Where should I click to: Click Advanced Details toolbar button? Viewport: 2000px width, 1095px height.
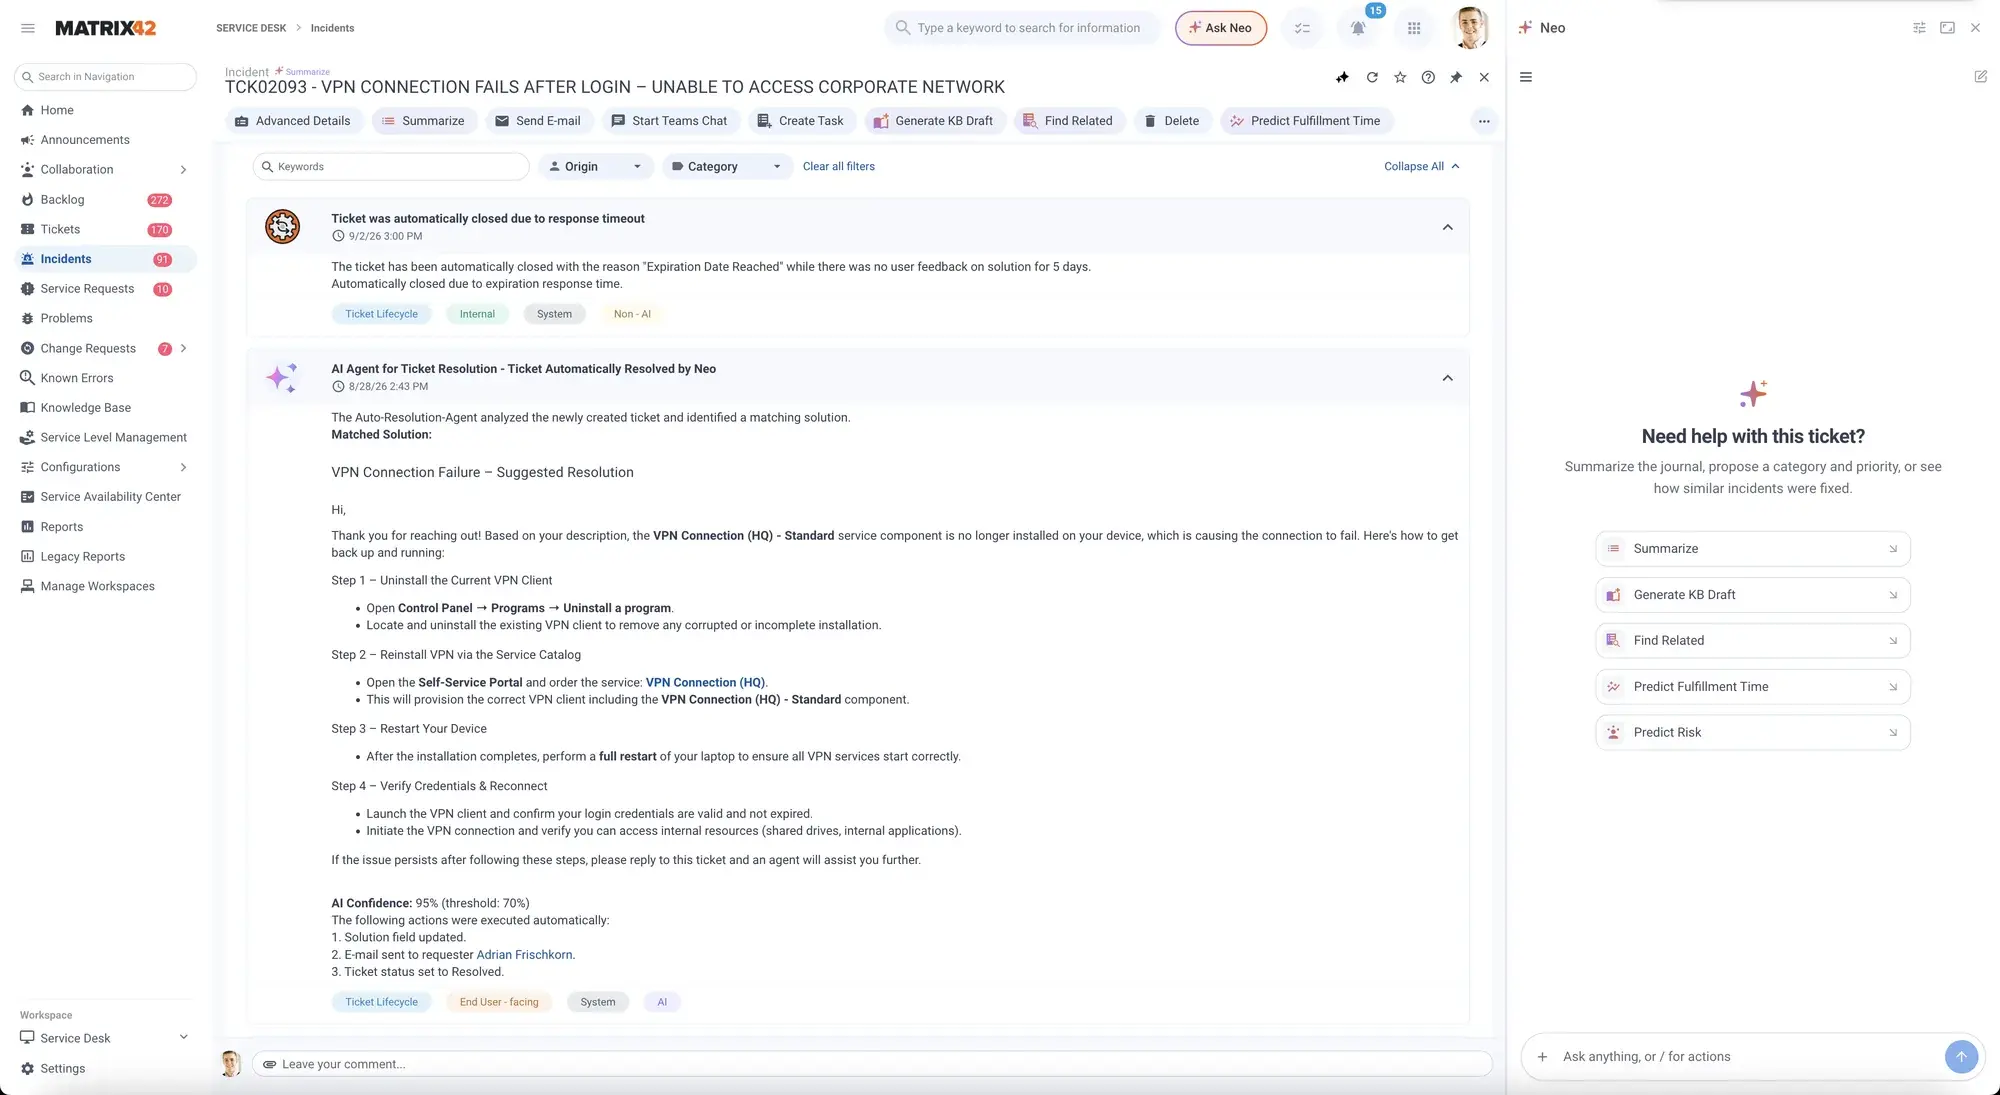(293, 121)
